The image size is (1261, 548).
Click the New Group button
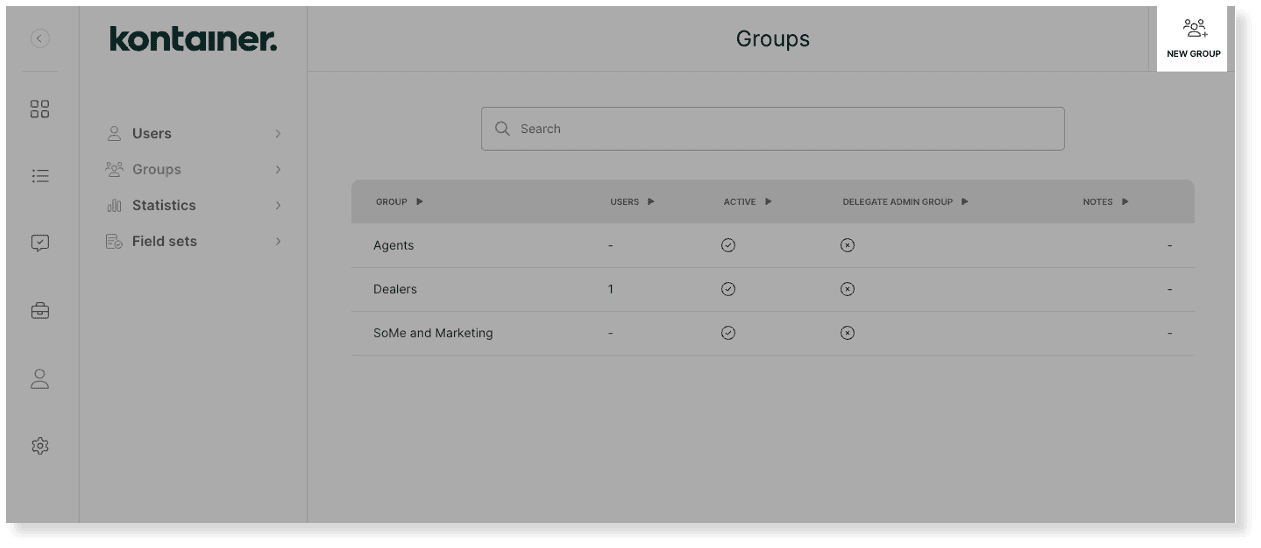point(1192,39)
